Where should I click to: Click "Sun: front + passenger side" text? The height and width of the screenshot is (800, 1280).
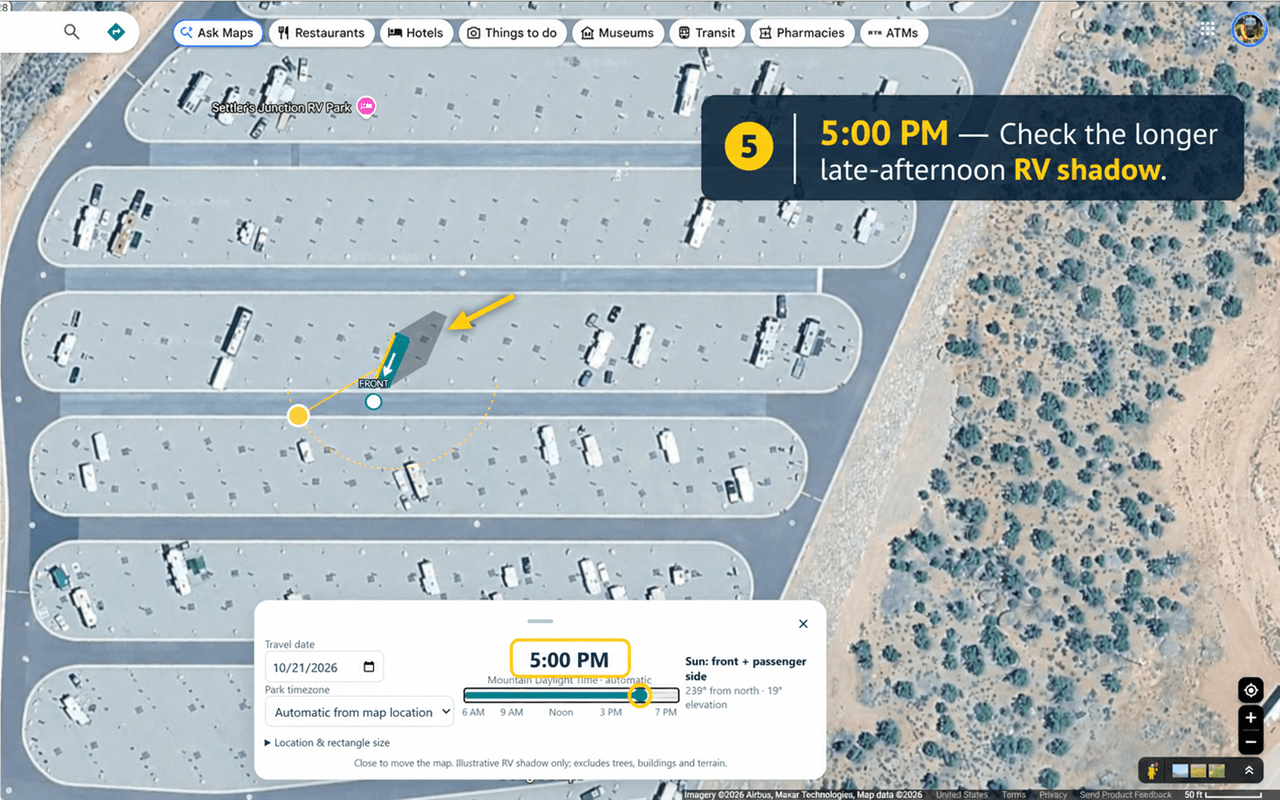coord(746,669)
